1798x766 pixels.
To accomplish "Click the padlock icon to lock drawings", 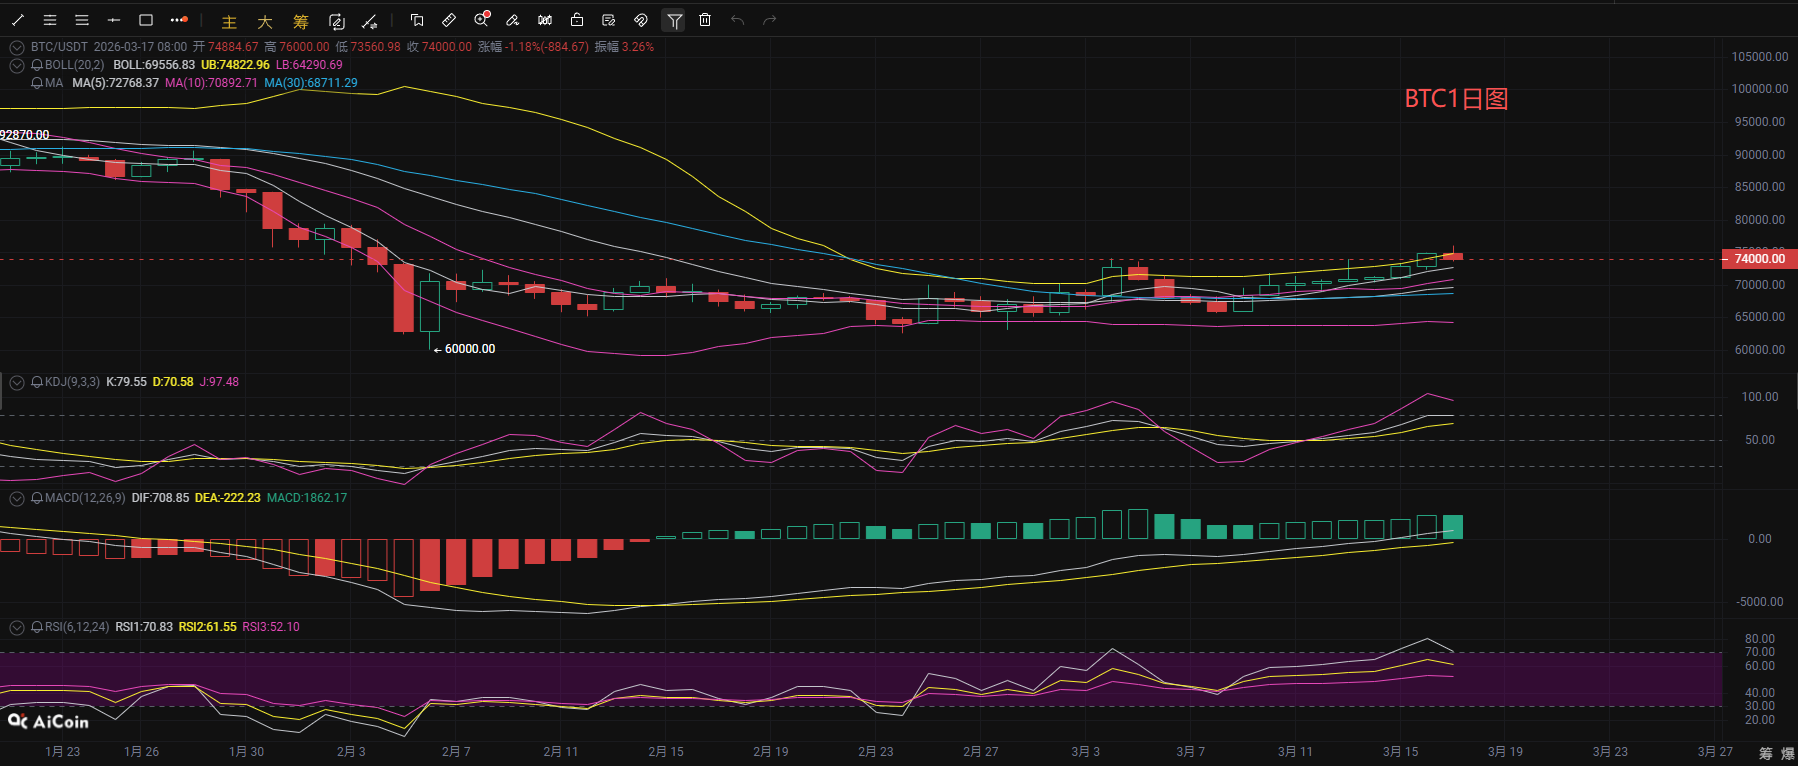I will point(577,20).
